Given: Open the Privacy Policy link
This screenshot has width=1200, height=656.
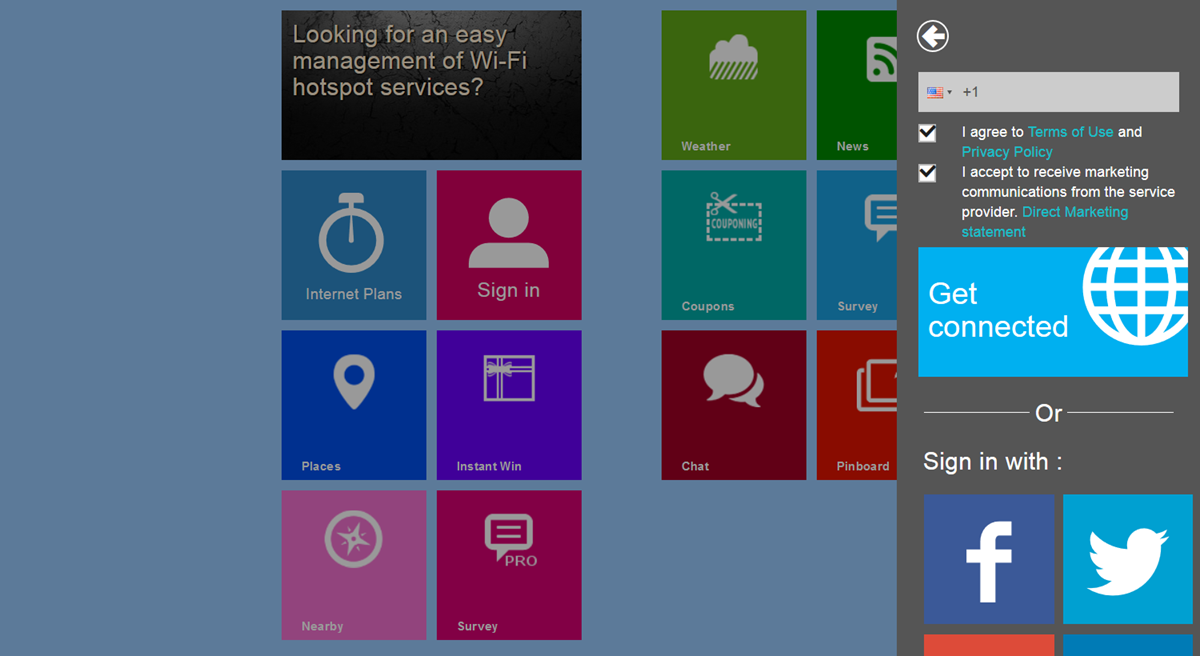Looking at the screenshot, I should [1007, 152].
